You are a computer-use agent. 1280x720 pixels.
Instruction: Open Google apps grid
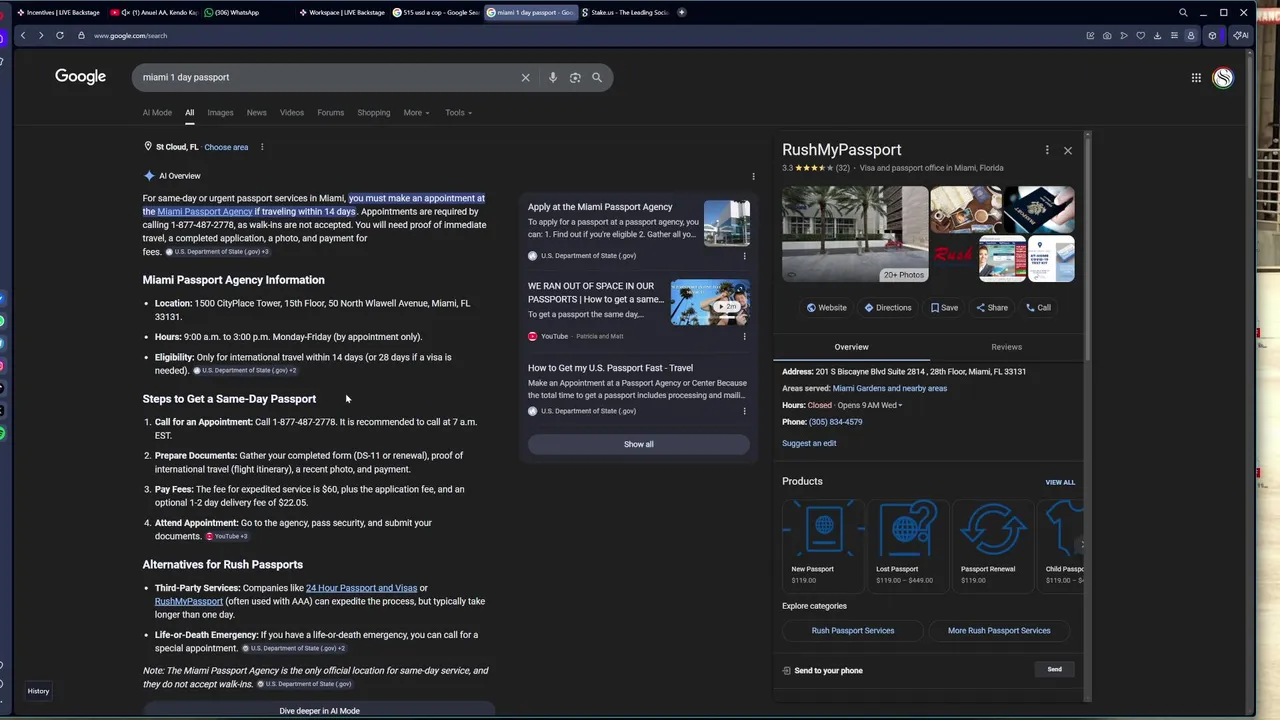pyautogui.click(x=1196, y=77)
